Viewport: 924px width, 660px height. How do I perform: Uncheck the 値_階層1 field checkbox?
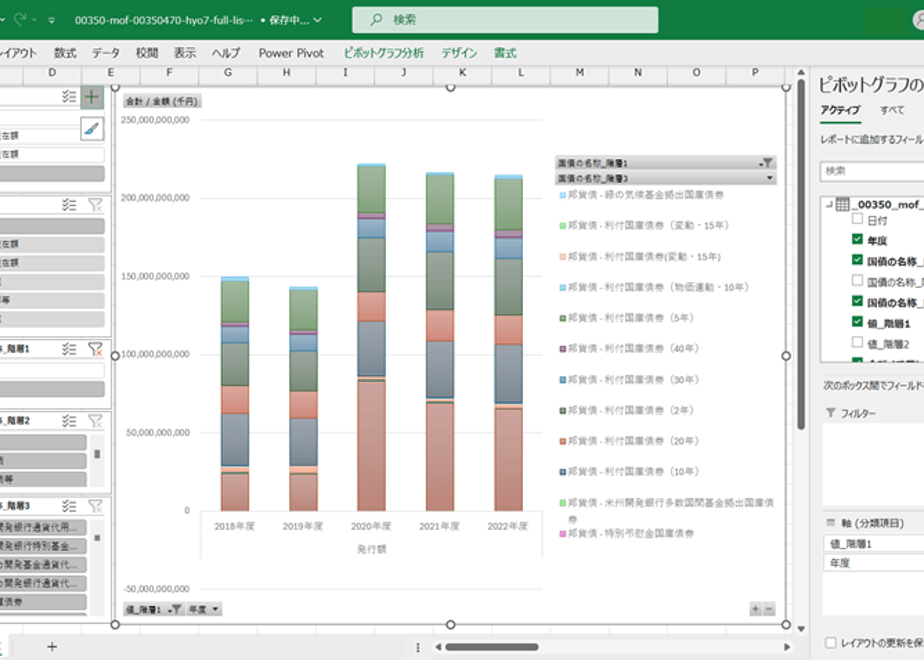pos(857,322)
